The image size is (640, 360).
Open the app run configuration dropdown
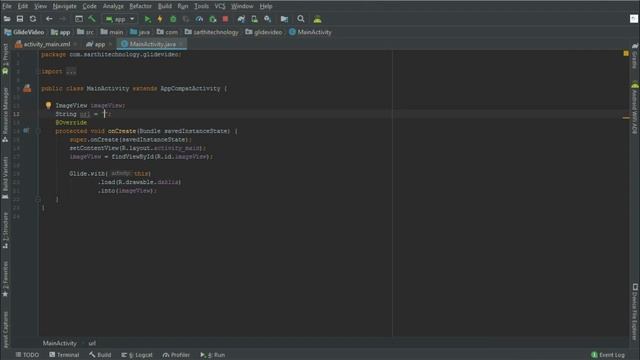120,19
